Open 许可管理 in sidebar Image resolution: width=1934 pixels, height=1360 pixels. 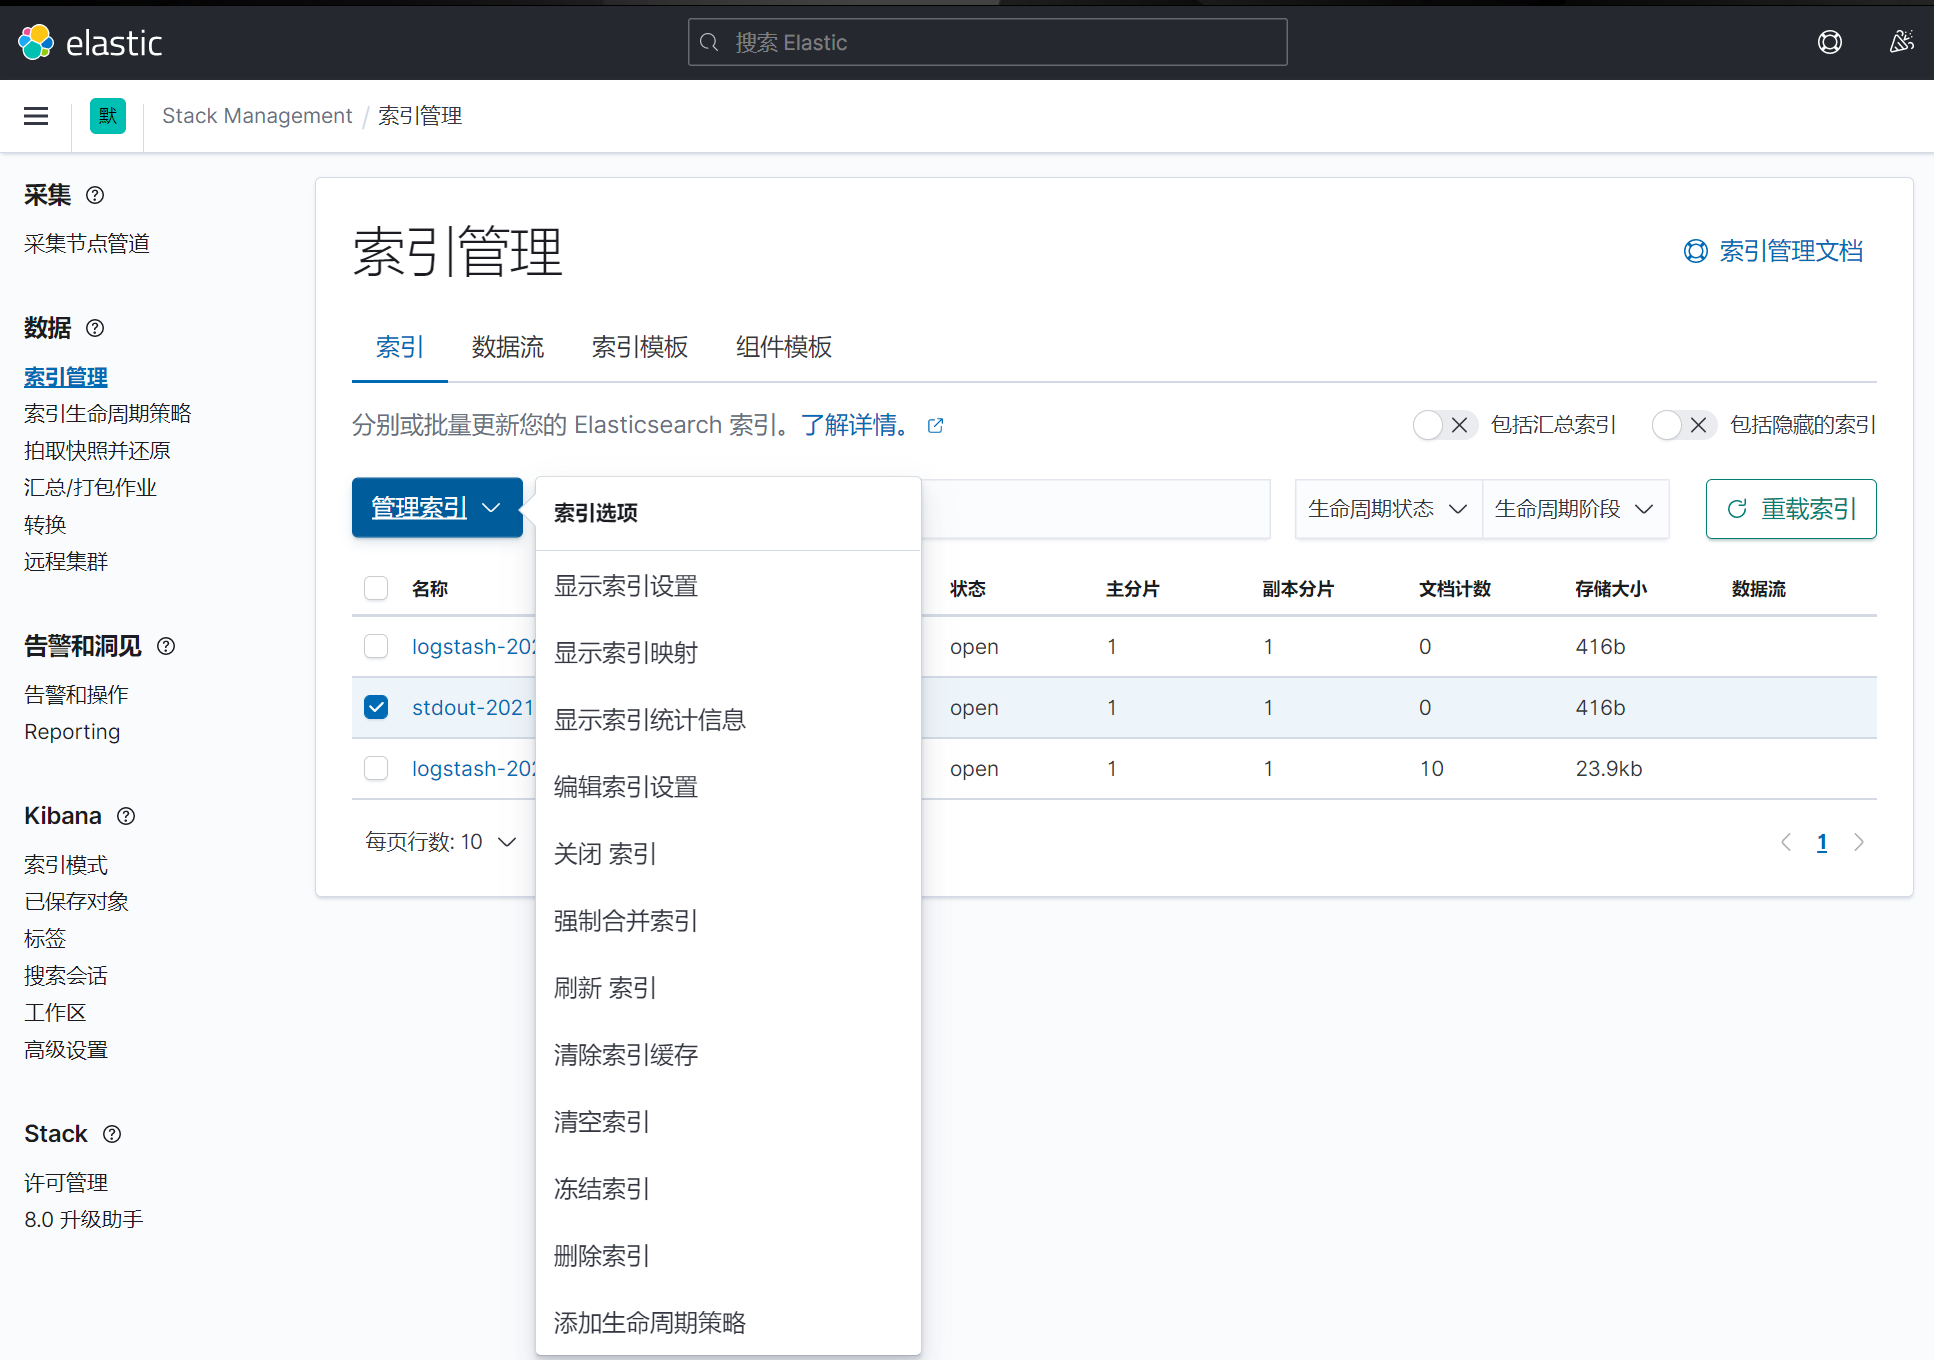[66, 1183]
